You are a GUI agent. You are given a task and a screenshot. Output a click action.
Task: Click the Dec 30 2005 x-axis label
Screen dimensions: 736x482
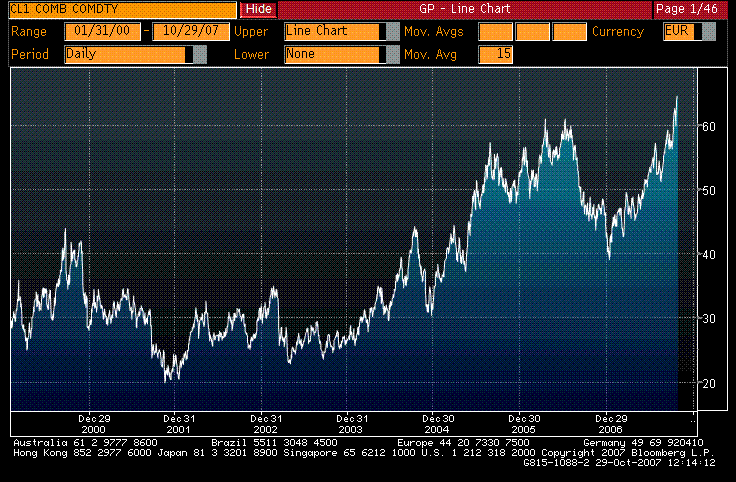tap(524, 424)
